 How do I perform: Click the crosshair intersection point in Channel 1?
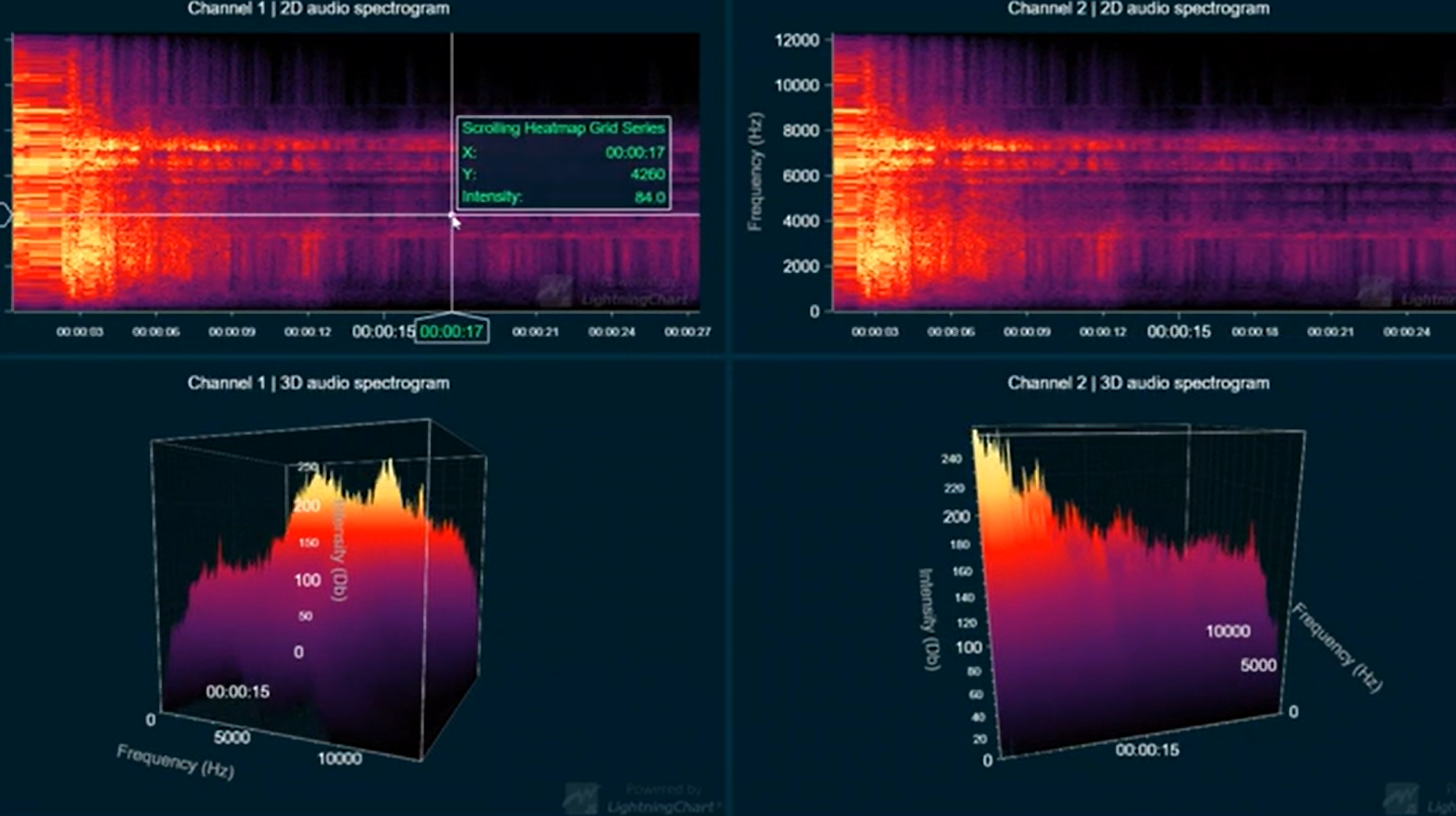452,215
